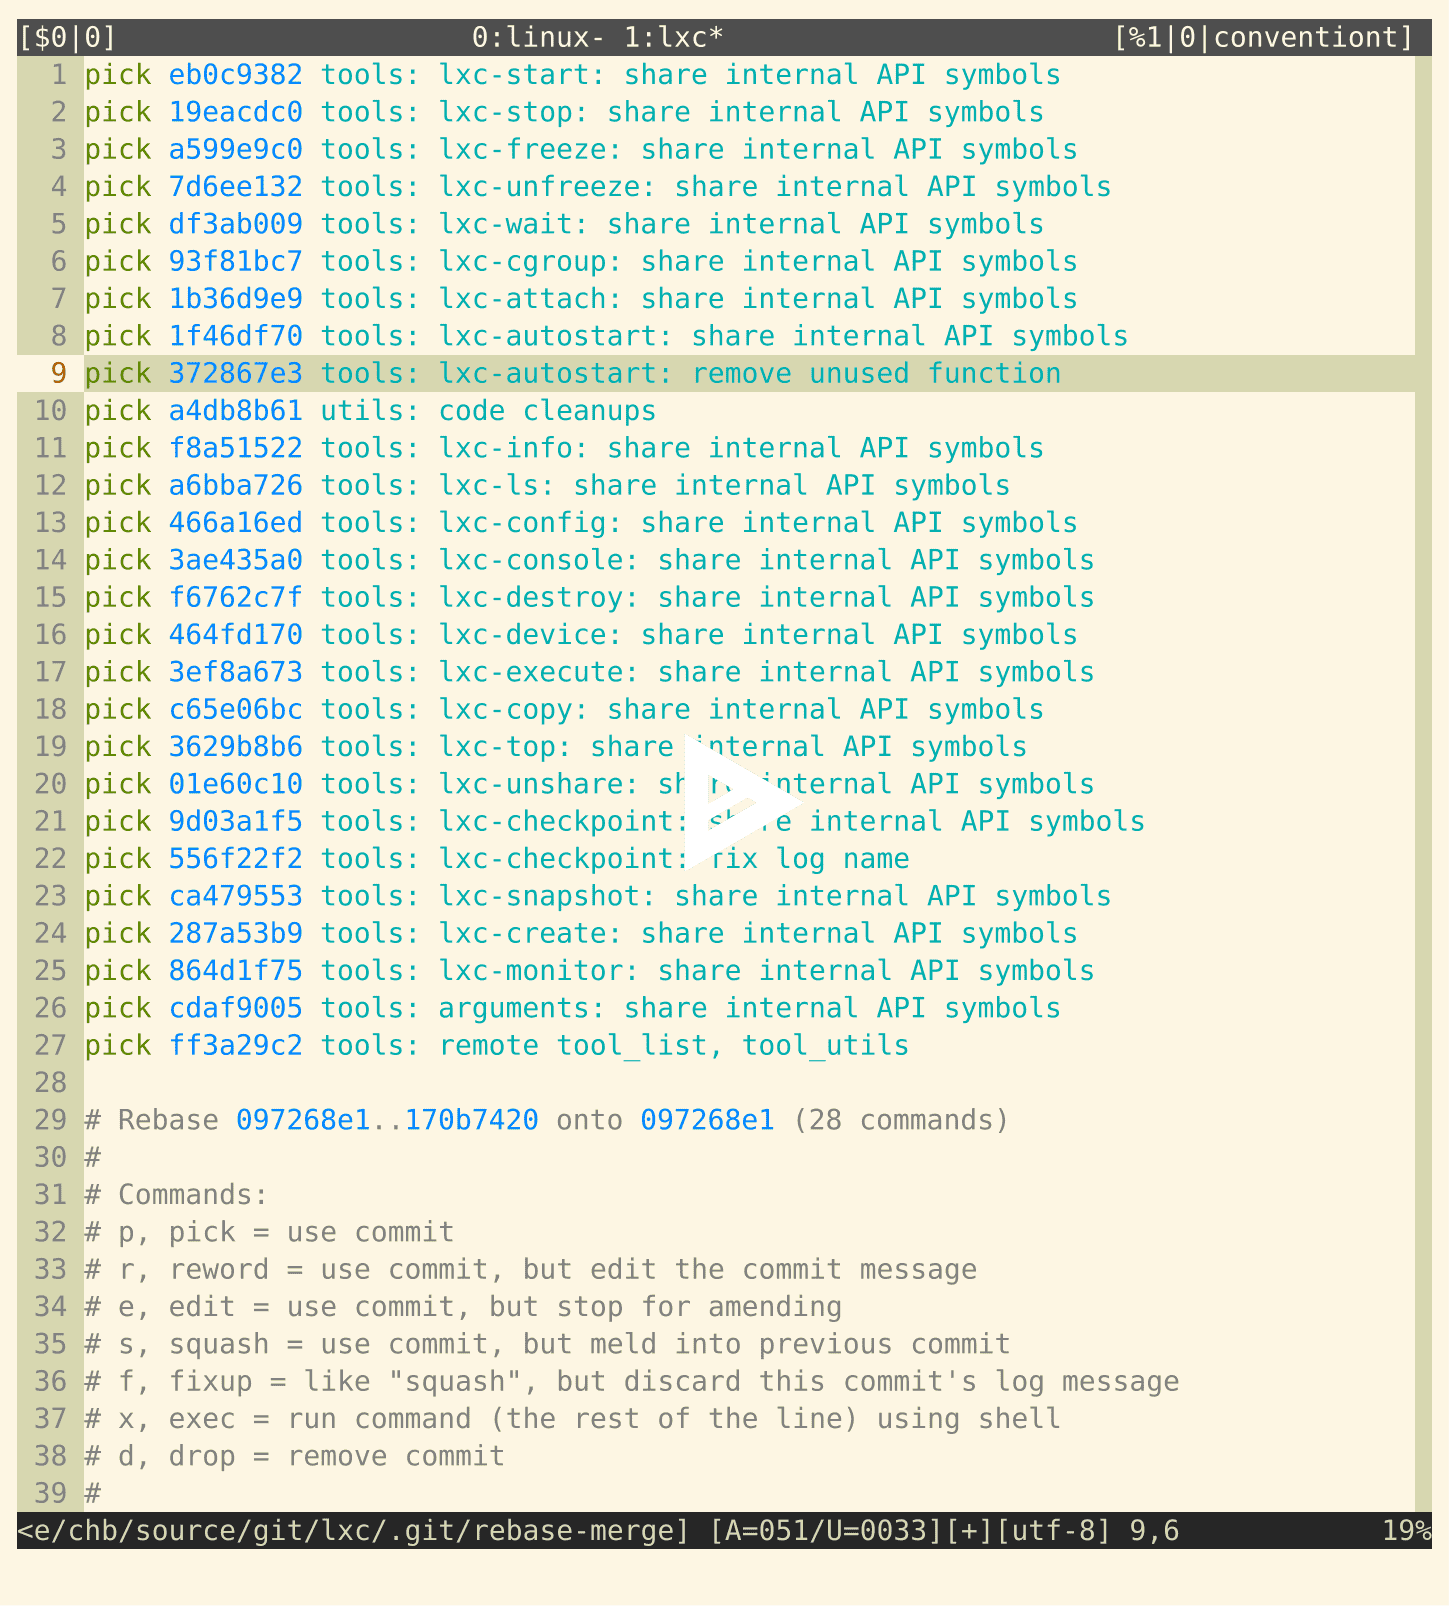1449x1606 pixels.
Task: Click the 's, squash' help line
Action: [x=548, y=1344]
